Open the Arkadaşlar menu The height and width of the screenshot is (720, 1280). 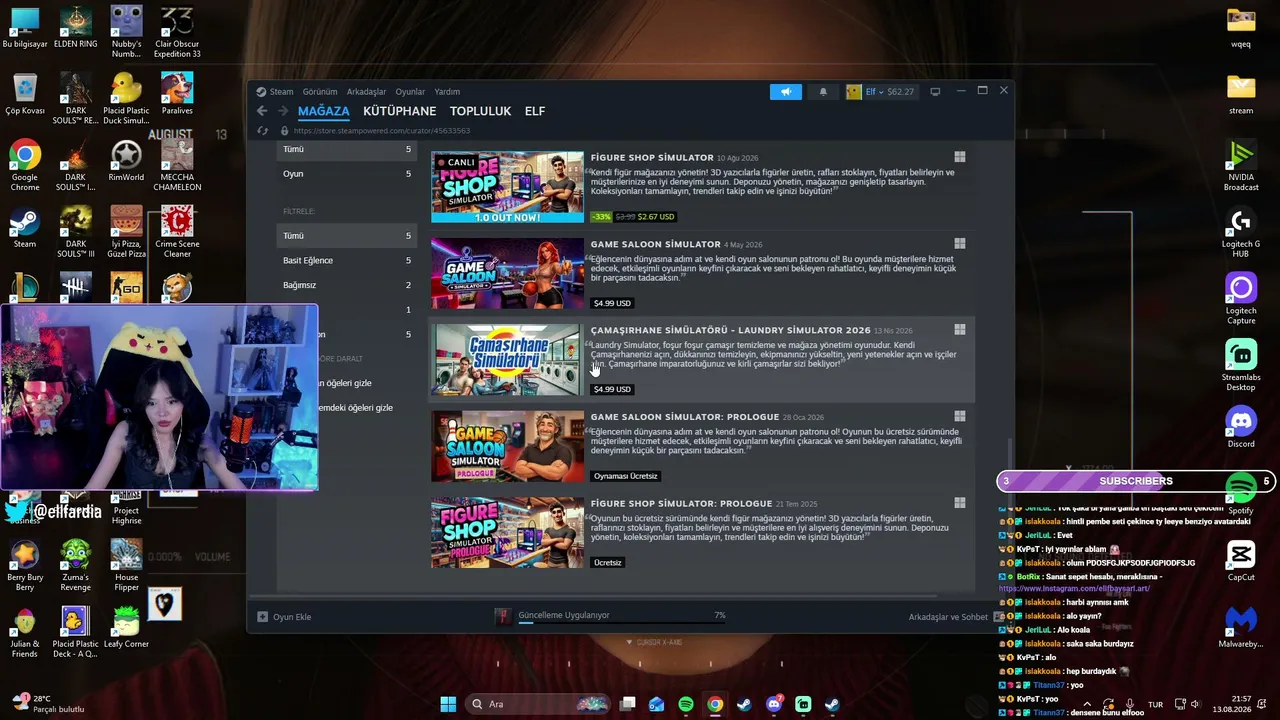(366, 92)
